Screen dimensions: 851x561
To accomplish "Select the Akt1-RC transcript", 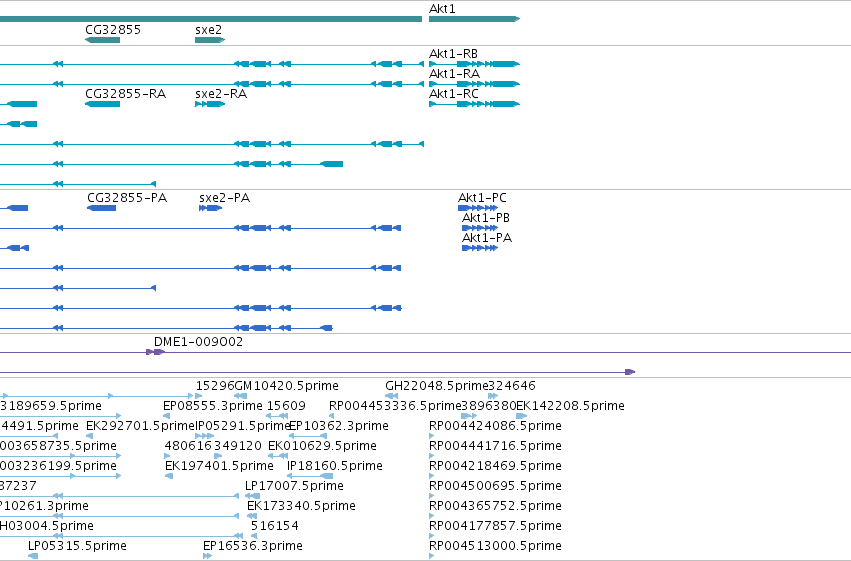I will 474,104.
